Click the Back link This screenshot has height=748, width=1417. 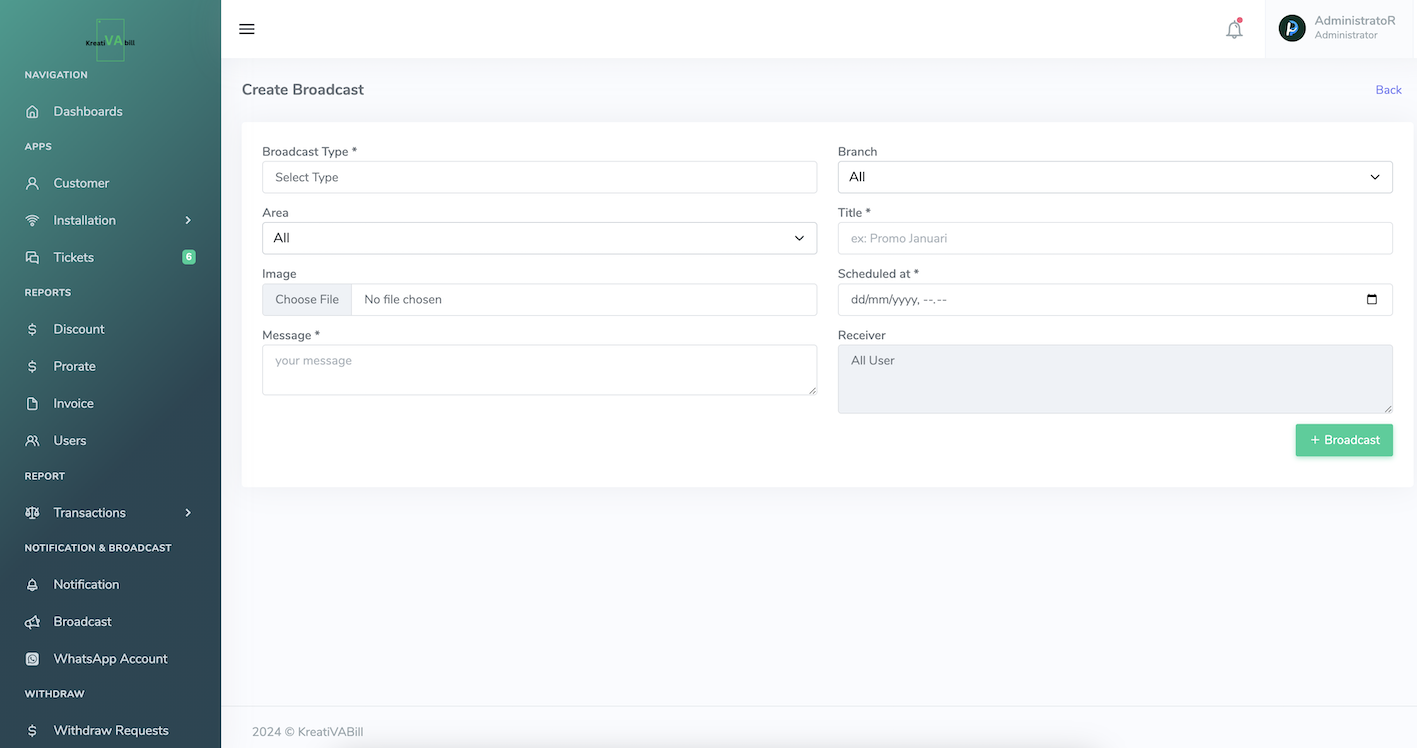coord(1388,90)
